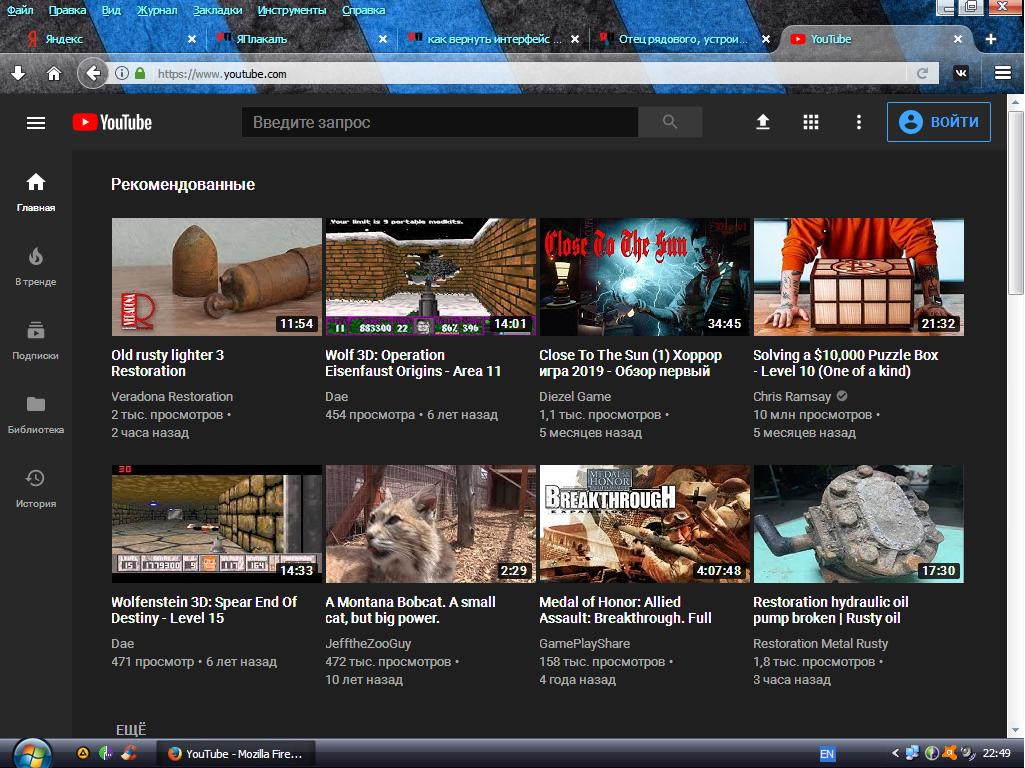Click the ВОЙТИ sign-in button
This screenshot has width=1025, height=768.
click(x=938, y=122)
